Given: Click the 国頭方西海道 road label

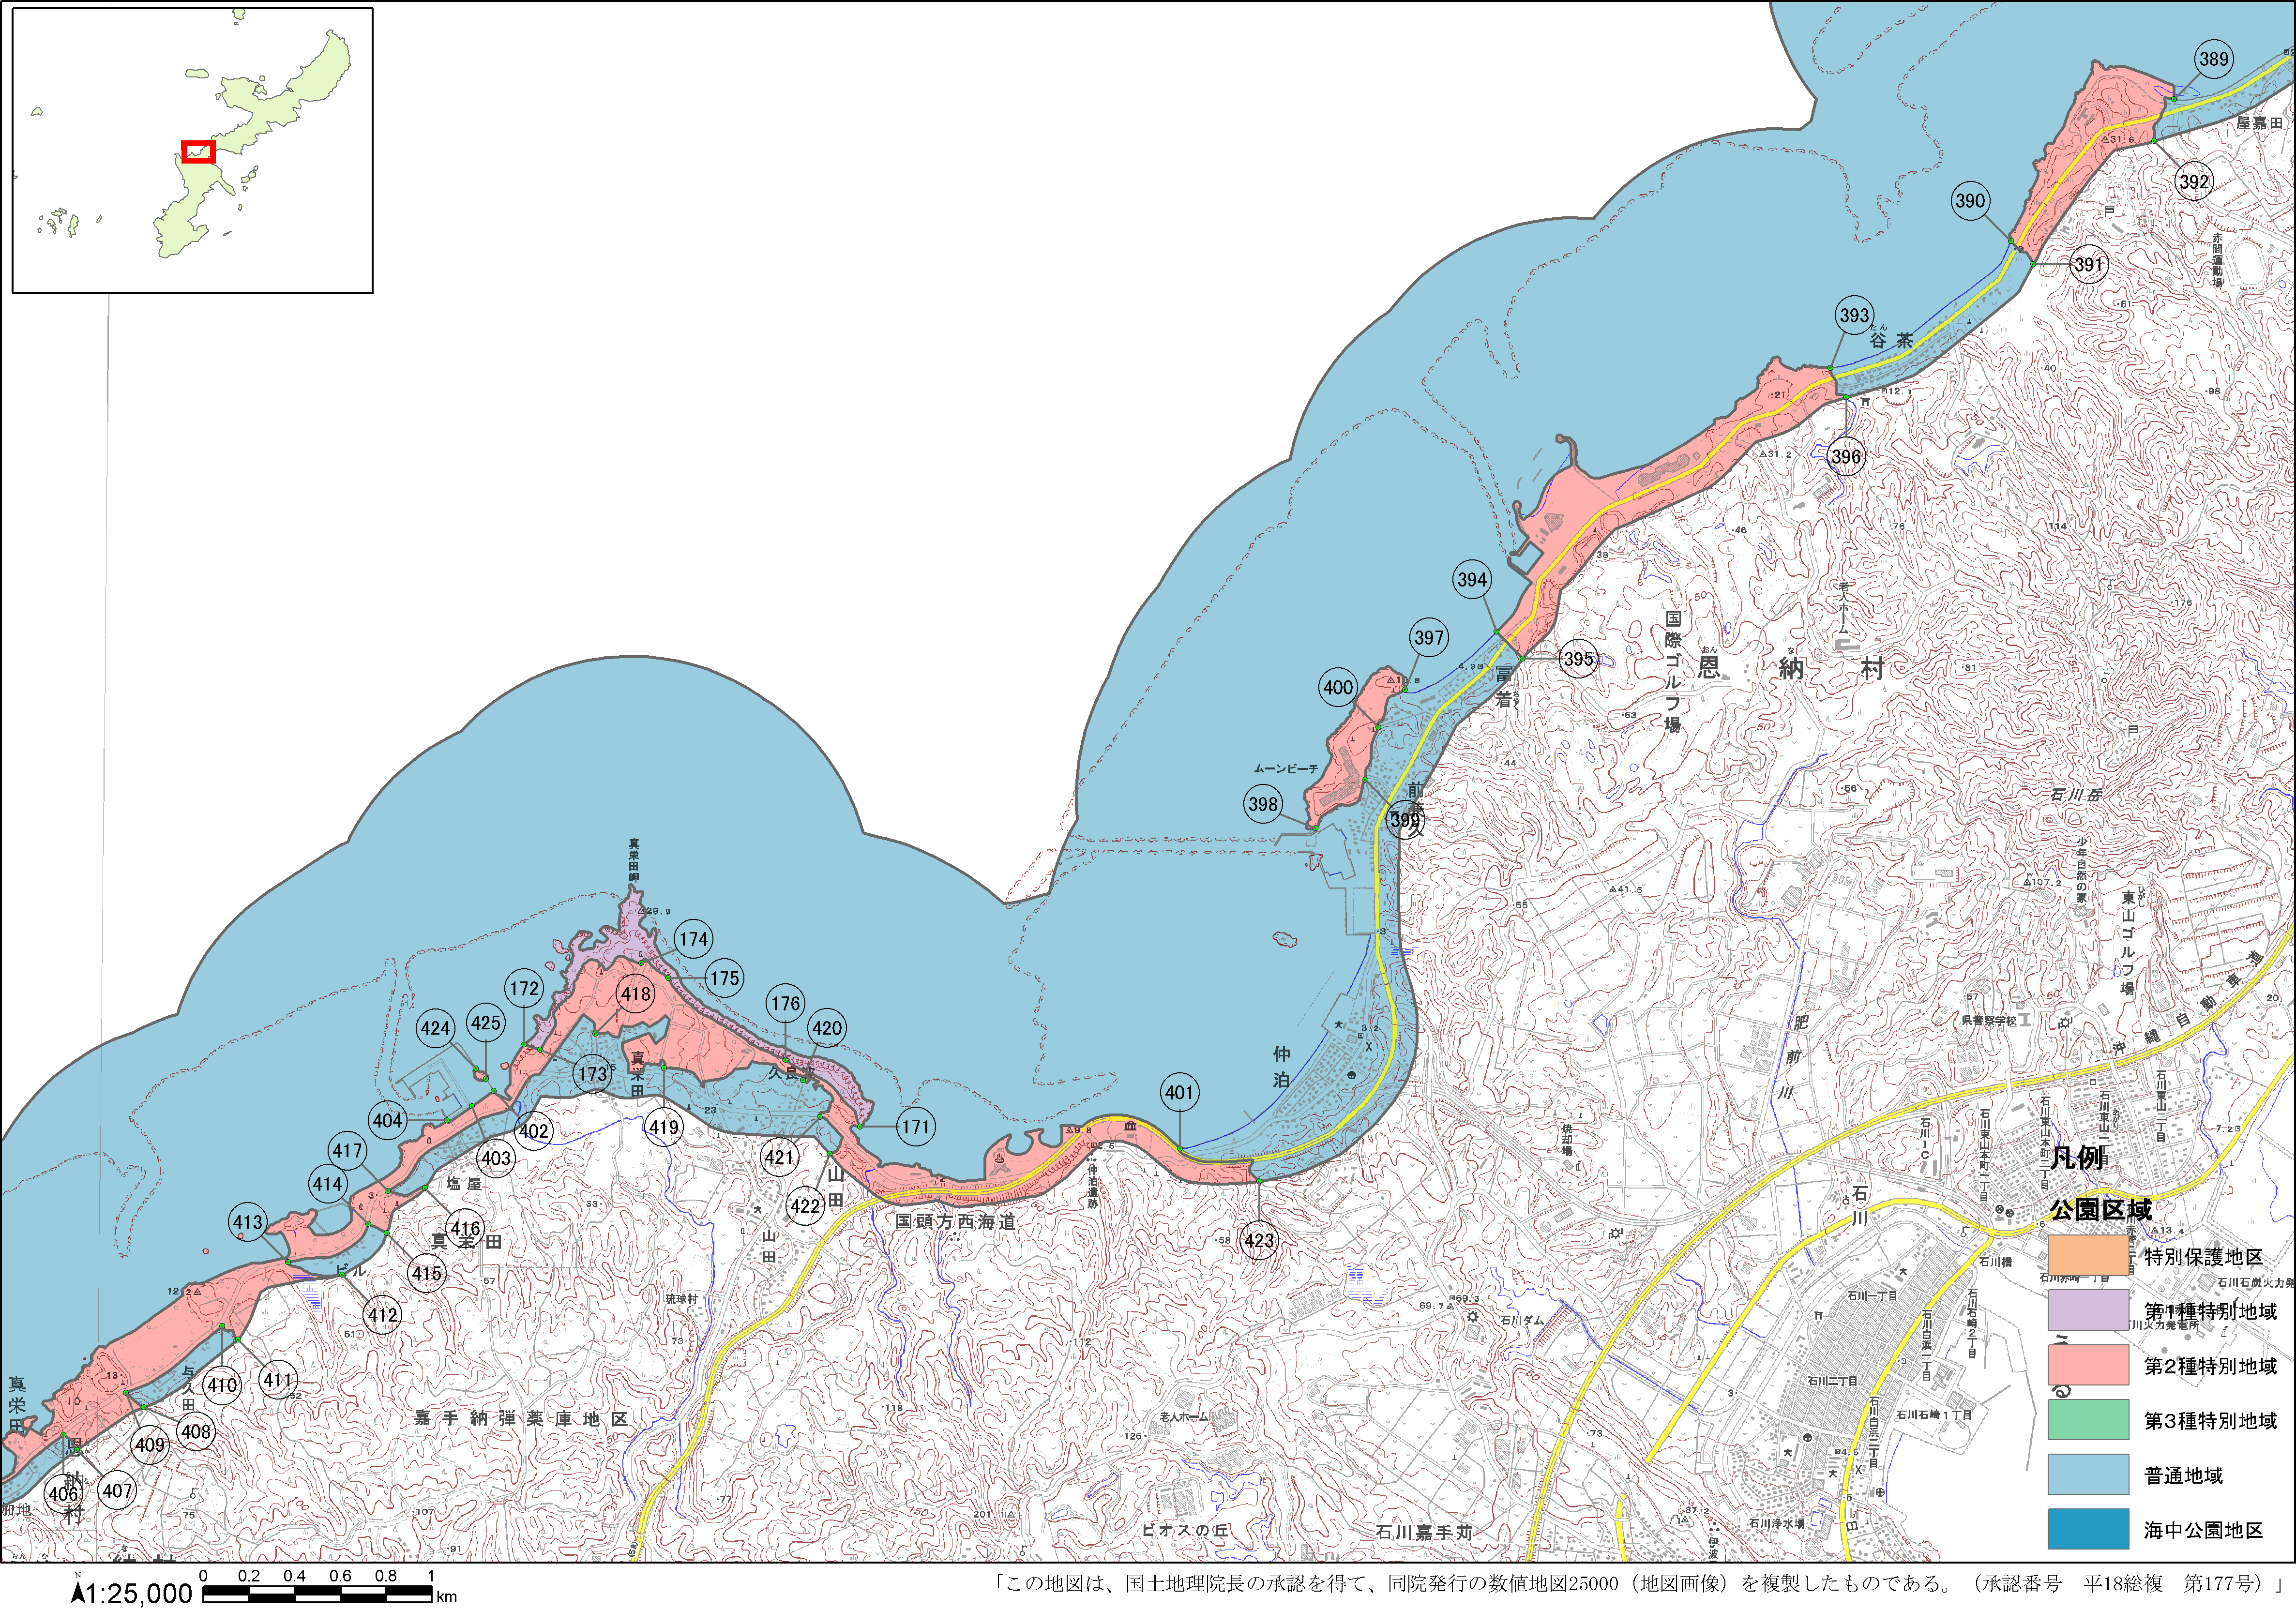Looking at the screenshot, I should tap(955, 1221).
